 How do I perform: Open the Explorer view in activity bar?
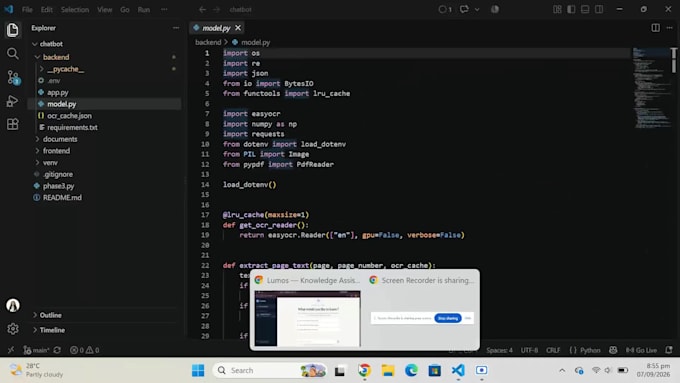tap(13, 30)
